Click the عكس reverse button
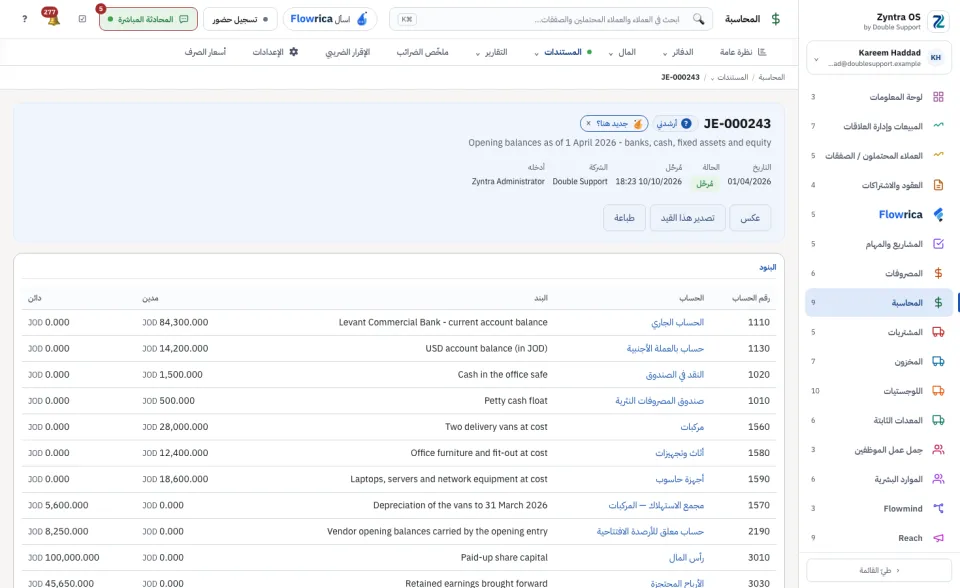 point(750,218)
